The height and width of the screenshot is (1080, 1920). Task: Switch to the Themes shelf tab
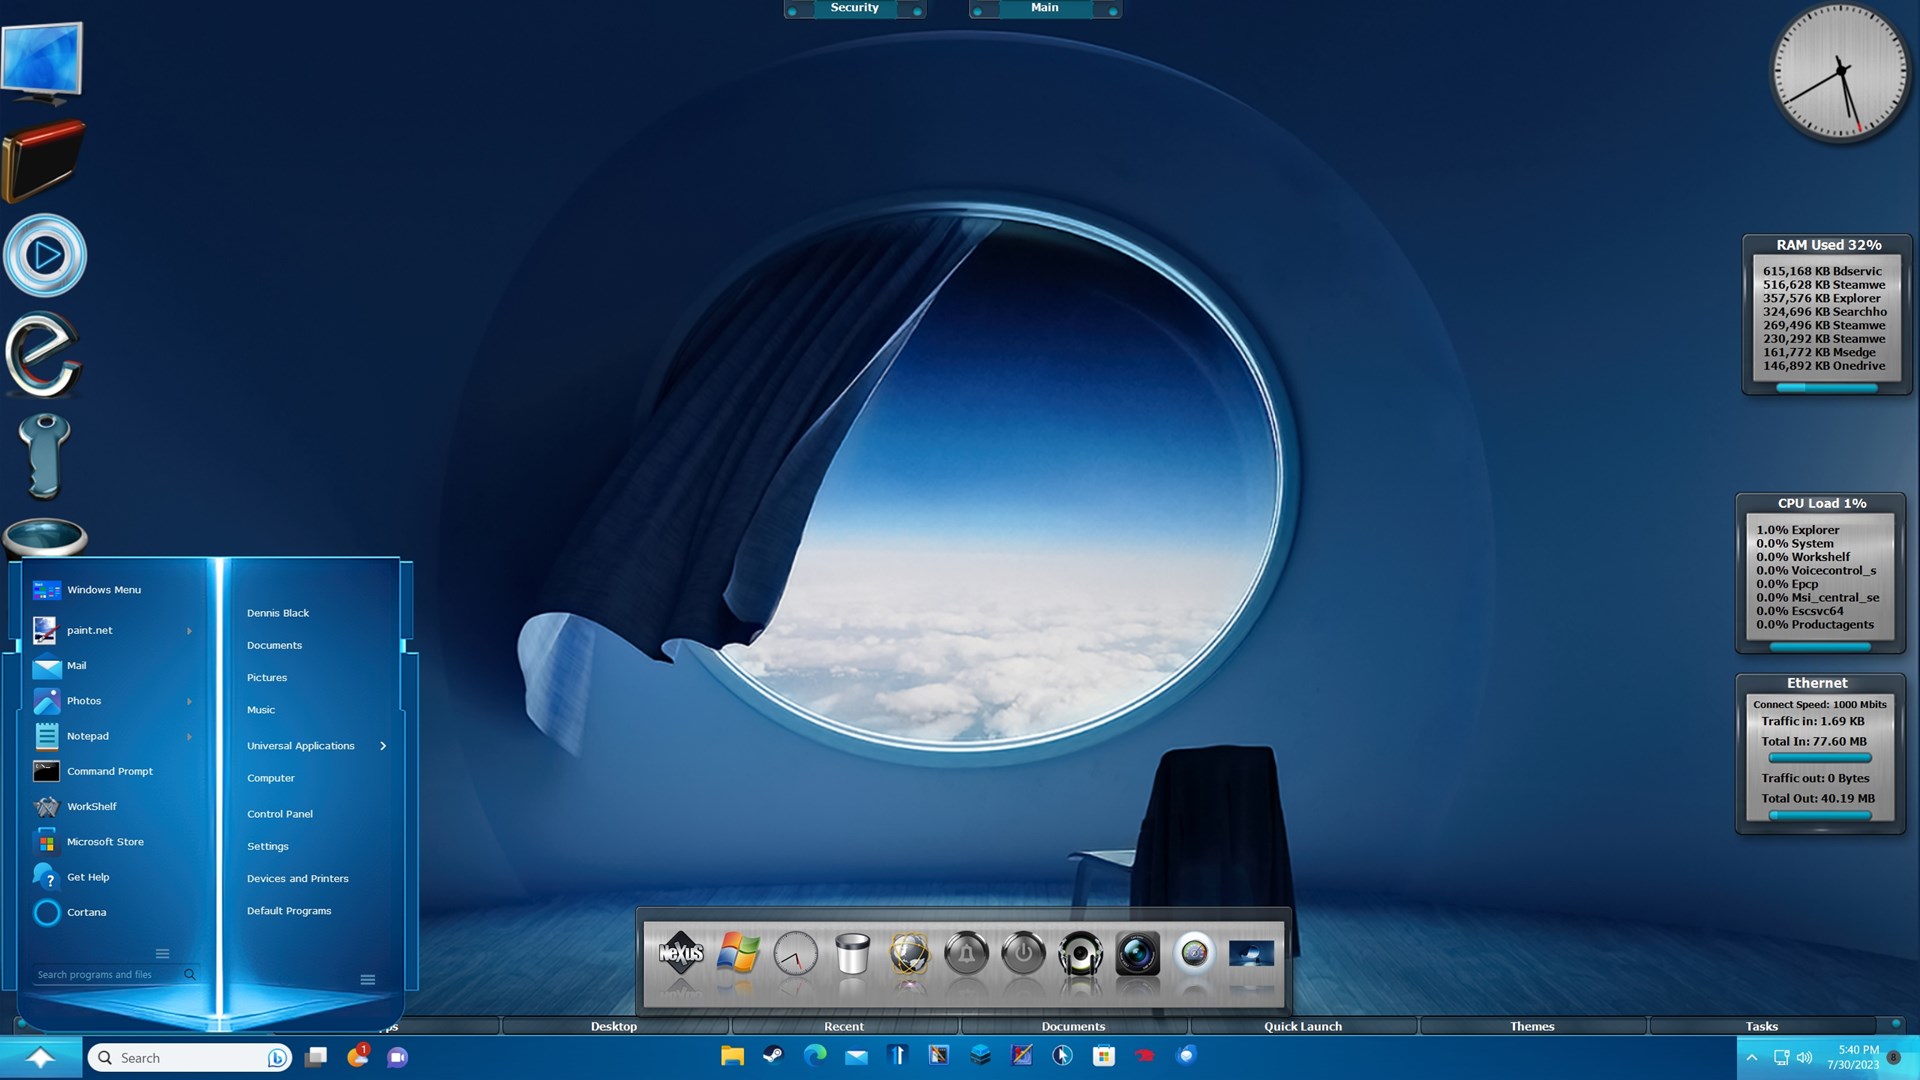[1531, 1026]
